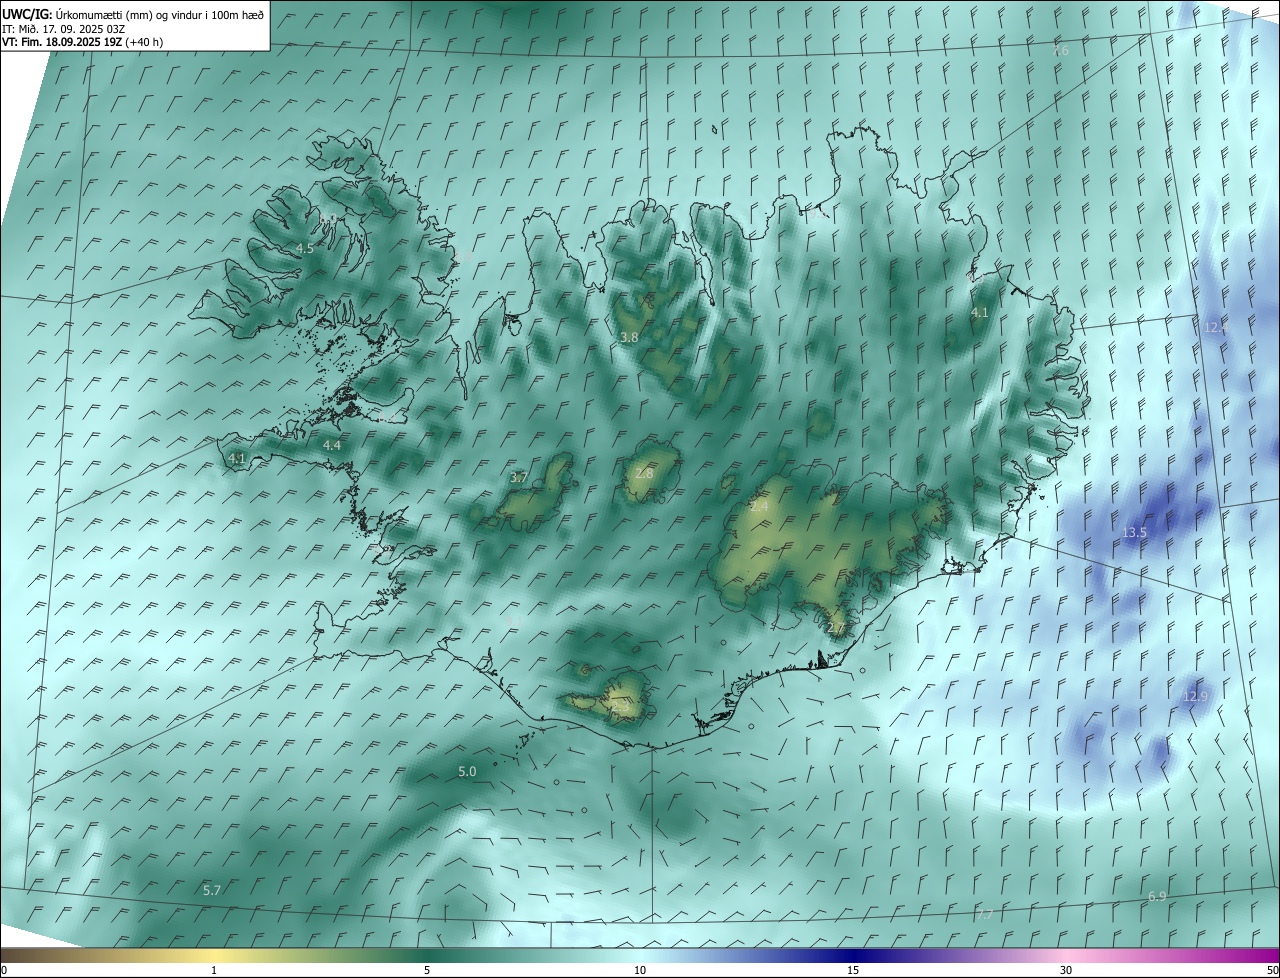Click the color scale tick label 5
The width and height of the screenshot is (1280, 978).
coord(427,970)
